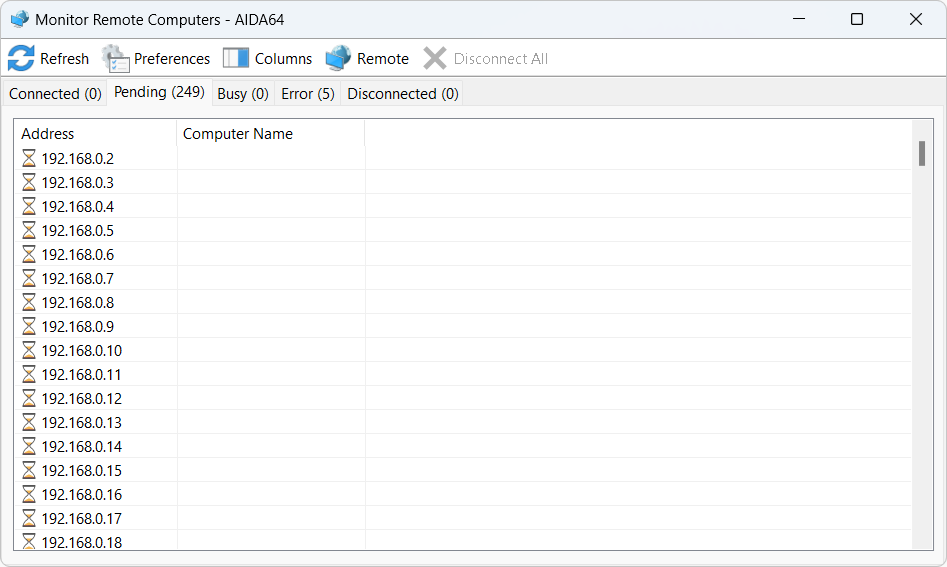Click the hourglass icon beside 192.168.0.2
Viewport: 947px width, 567px height.
point(29,158)
